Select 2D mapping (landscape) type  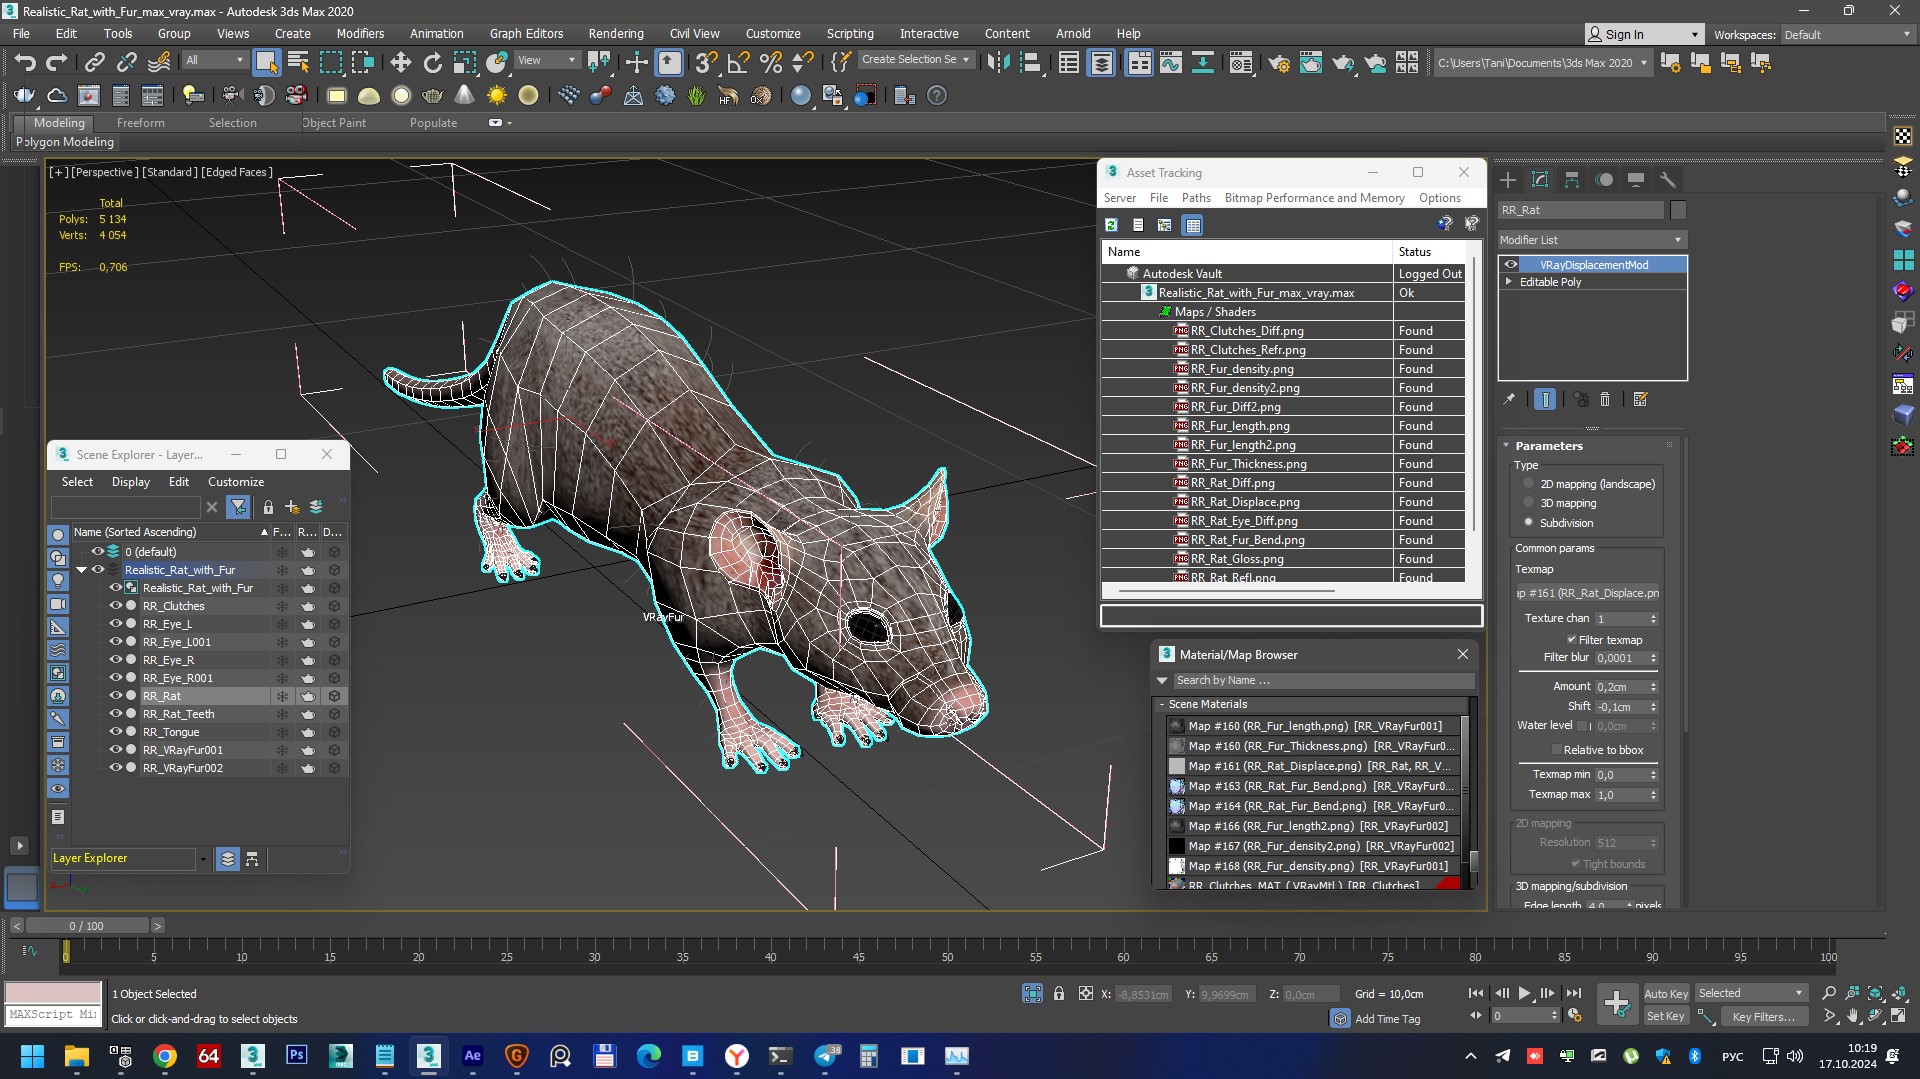pos(1528,483)
